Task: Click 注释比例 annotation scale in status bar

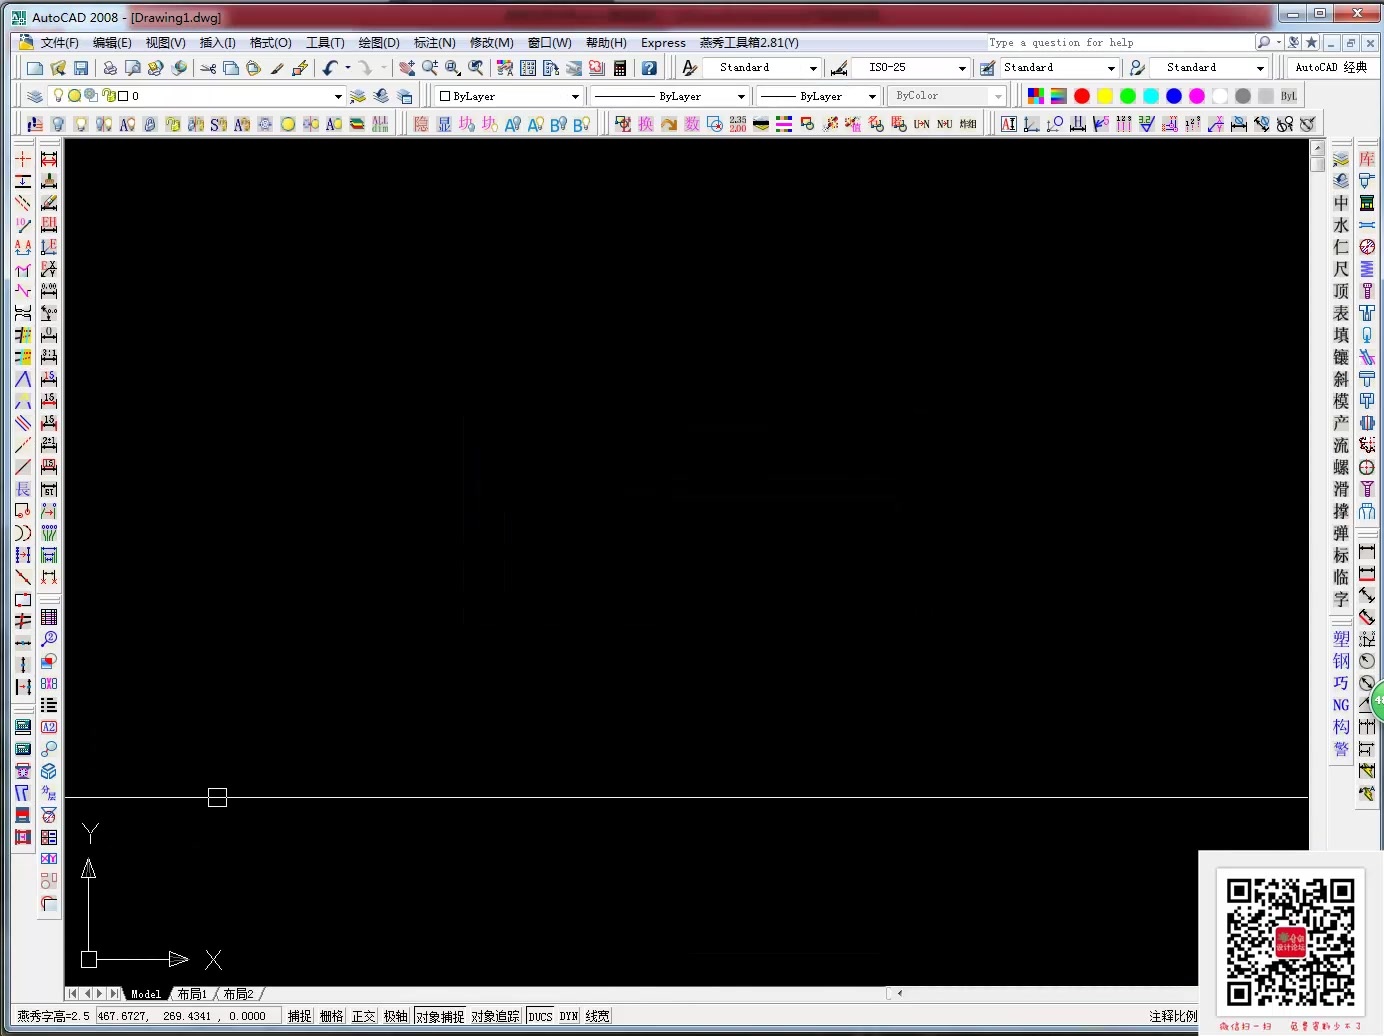Action: pyautogui.click(x=1173, y=1016)
